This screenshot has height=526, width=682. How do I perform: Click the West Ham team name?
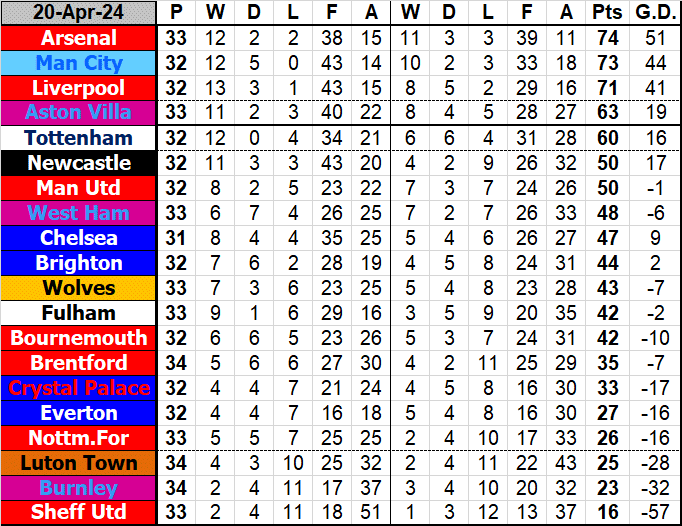click(79, 213)
